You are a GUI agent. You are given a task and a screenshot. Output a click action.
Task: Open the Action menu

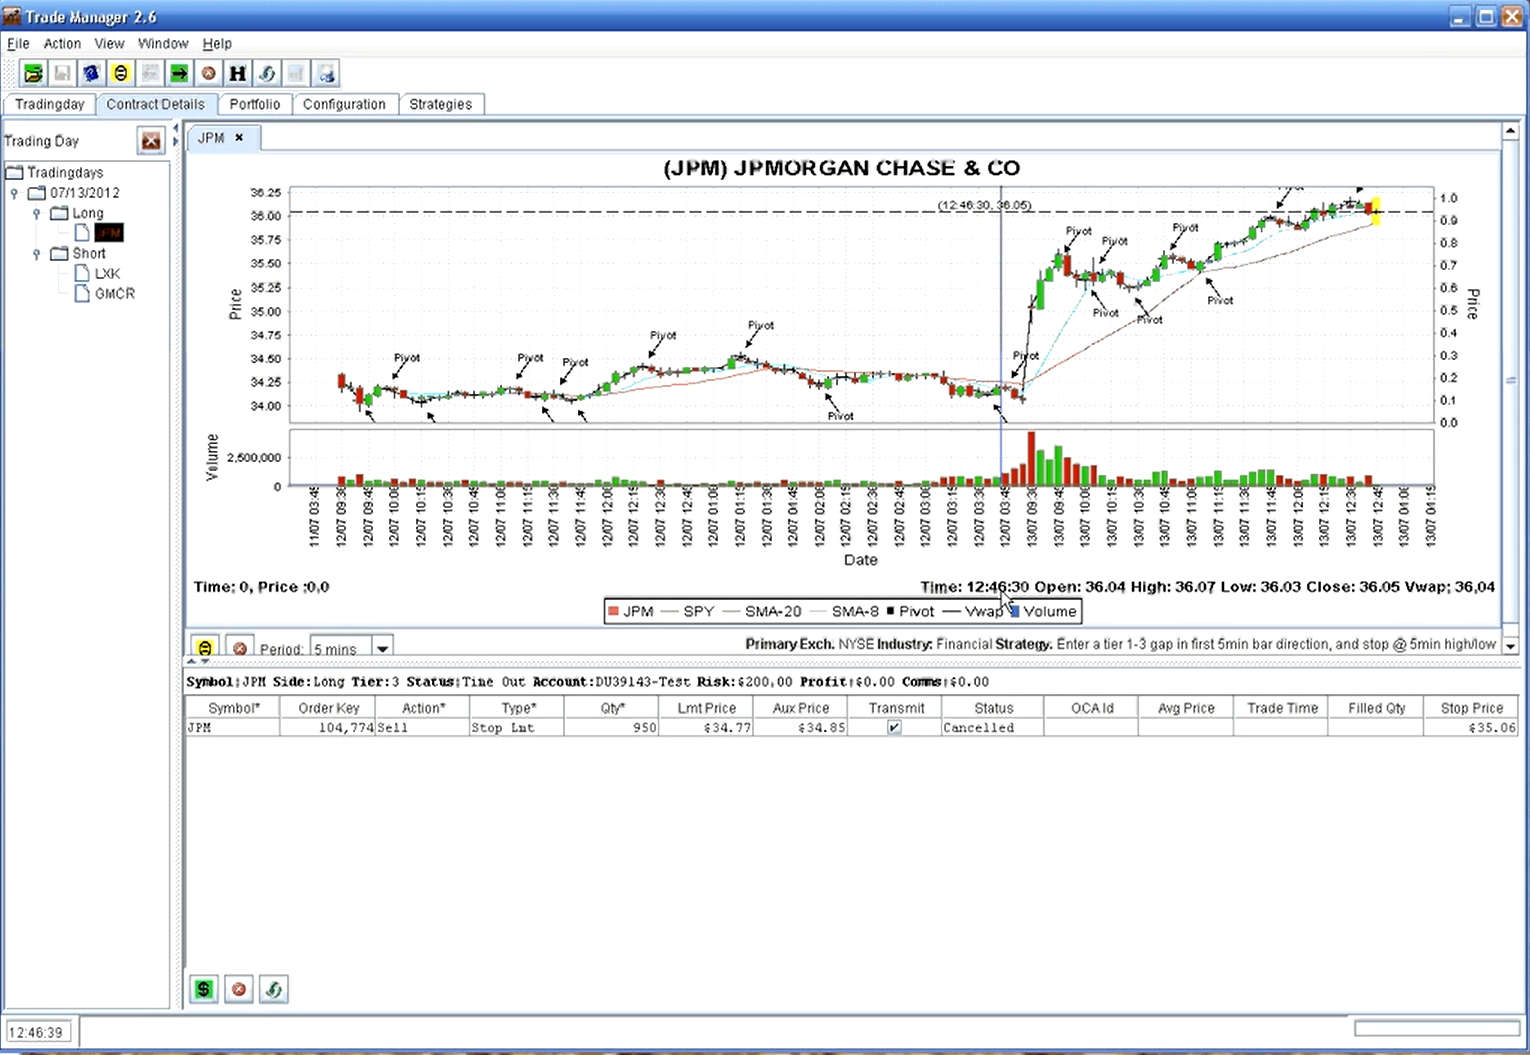(62, 44)
